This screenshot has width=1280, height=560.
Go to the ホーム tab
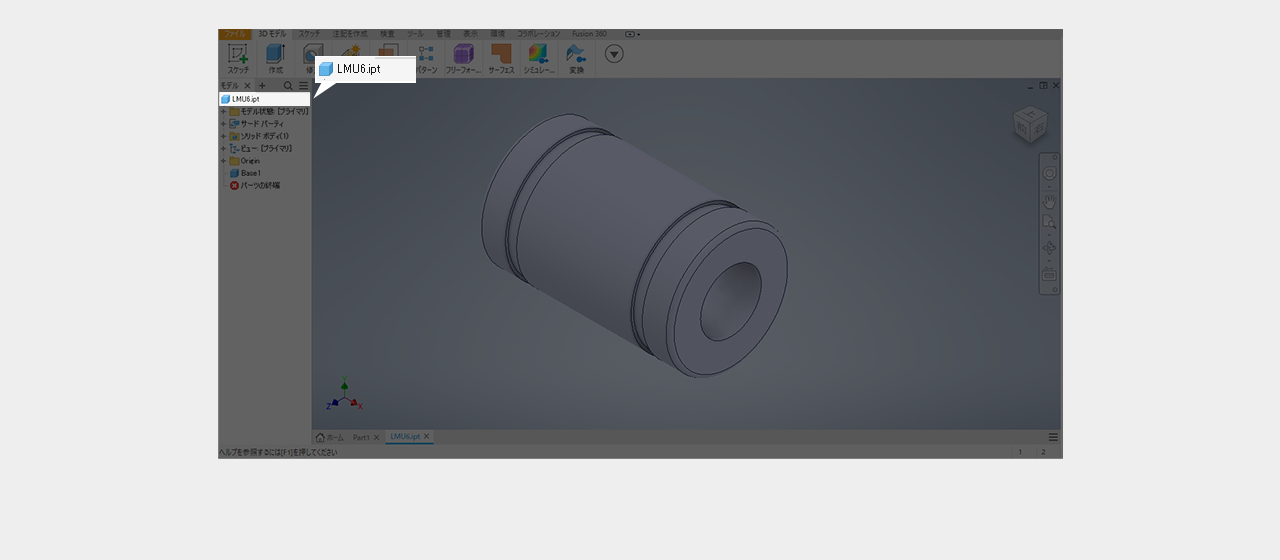coord(330,438)
